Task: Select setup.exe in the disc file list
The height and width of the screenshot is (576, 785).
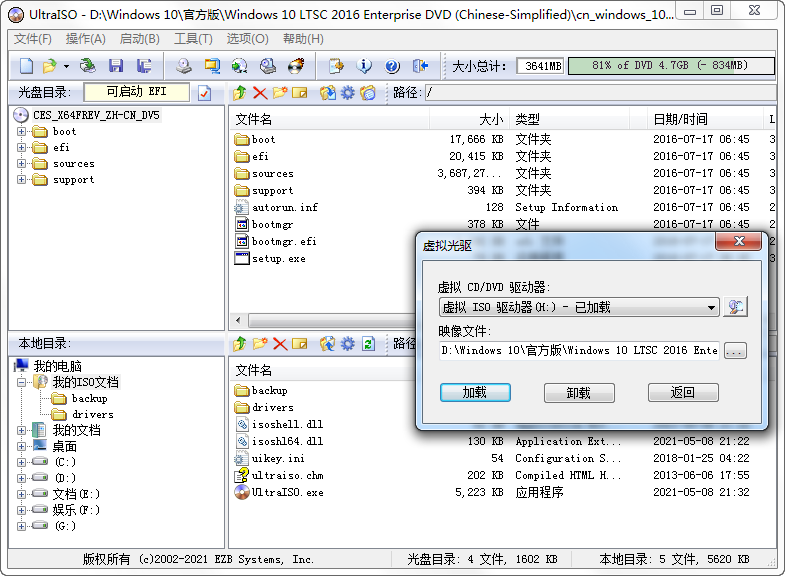Action: point(270,259)
